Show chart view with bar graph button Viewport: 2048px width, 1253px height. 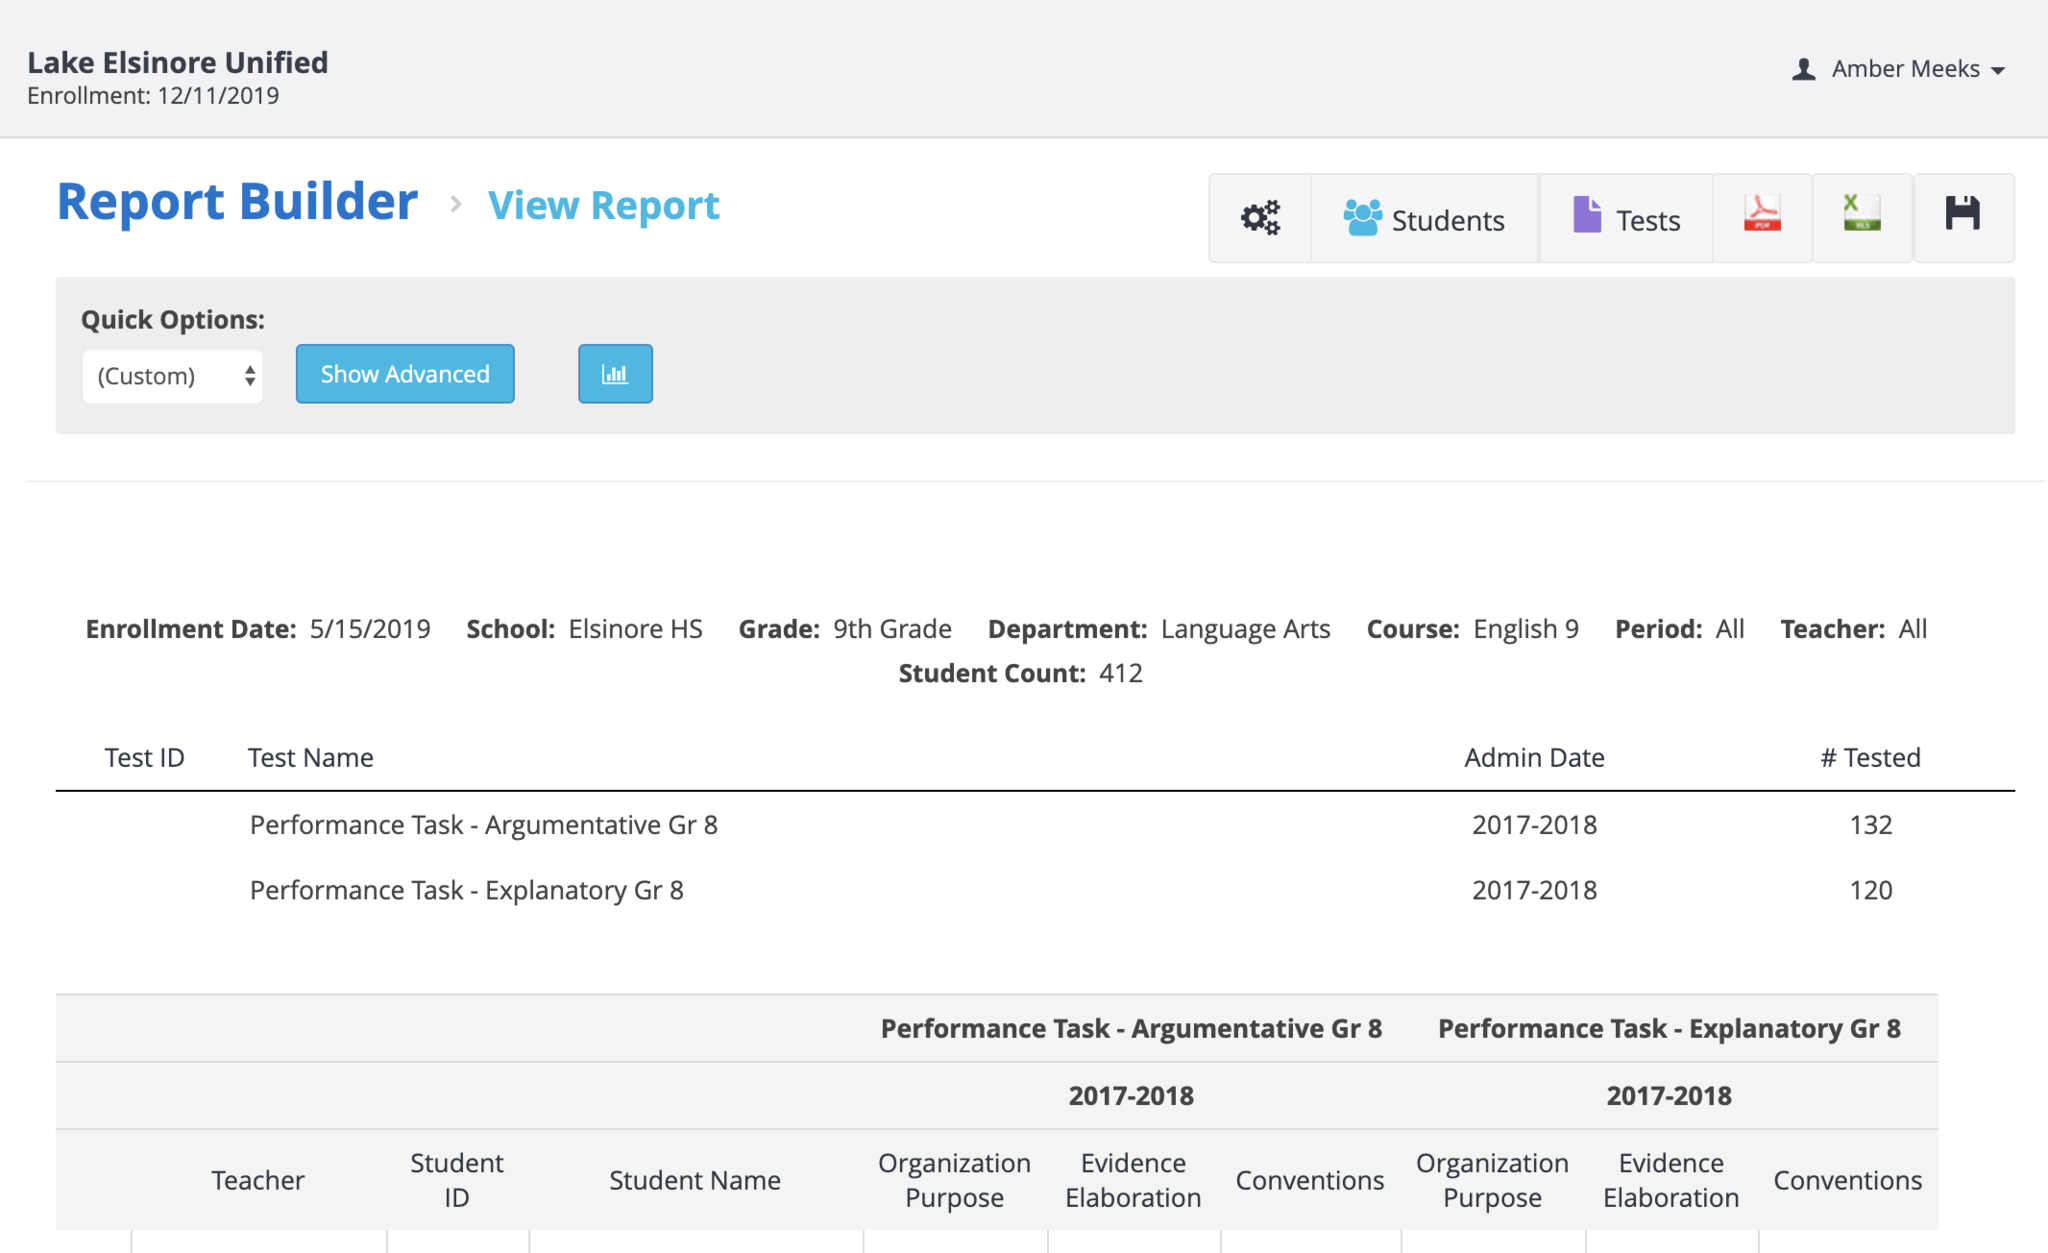click(615, 374)
